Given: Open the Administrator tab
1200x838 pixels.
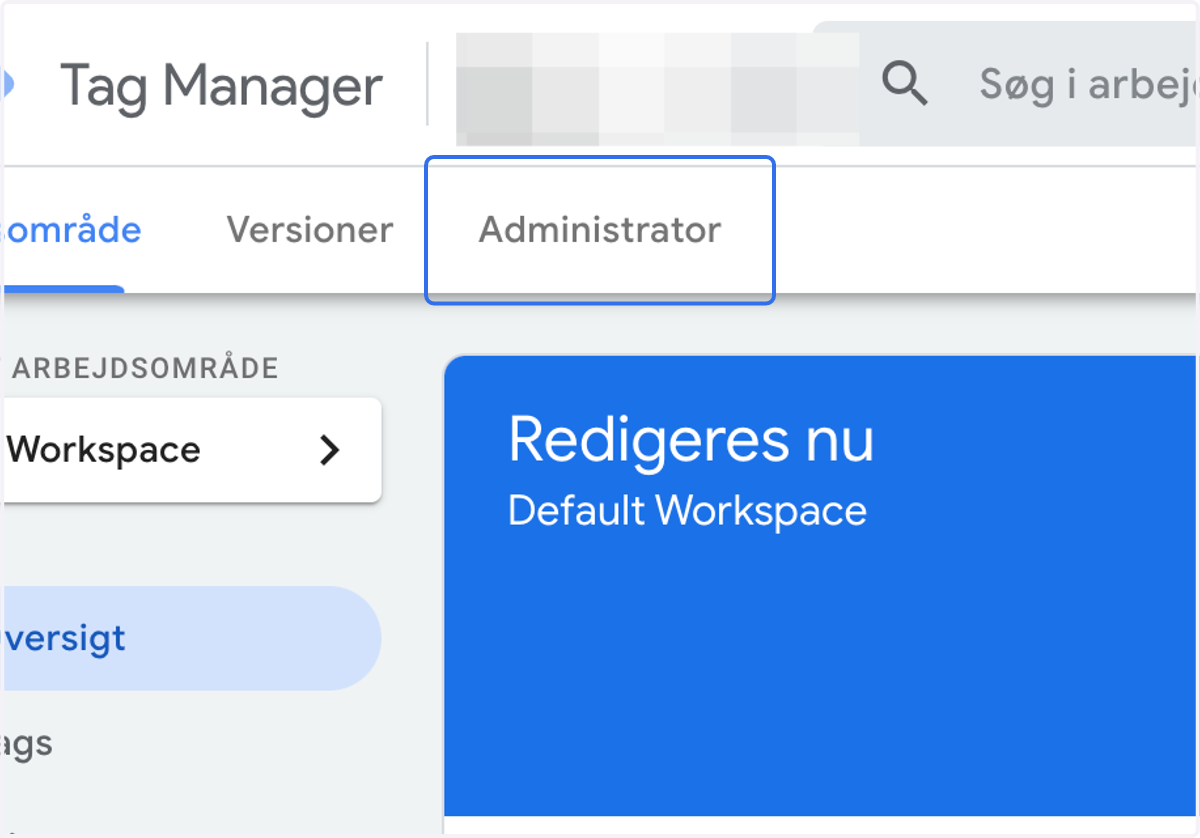Looking at the screenshot, I should point(600,230).
